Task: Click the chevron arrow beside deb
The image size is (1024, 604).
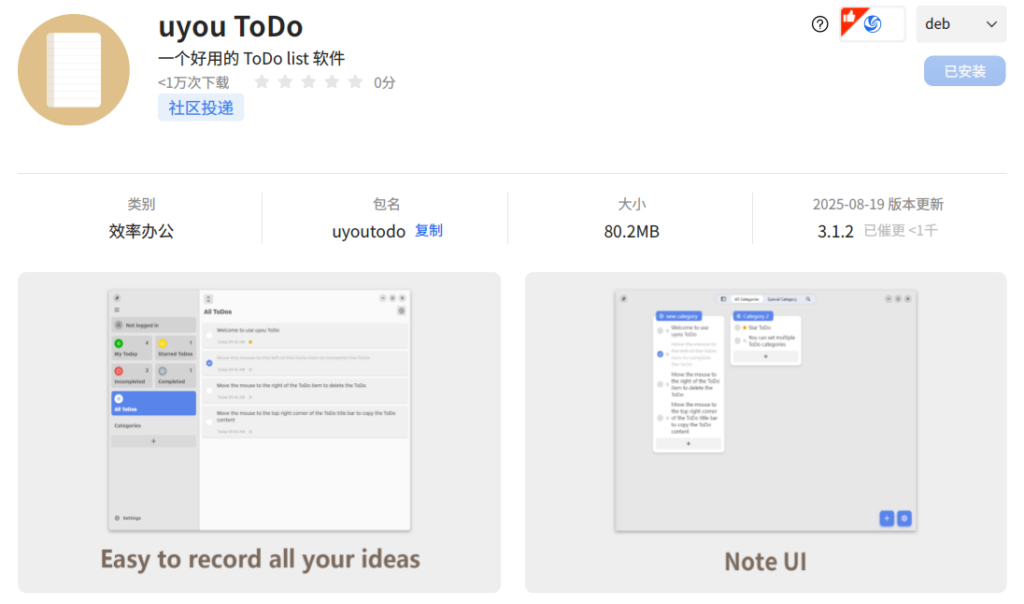Action: click(992, 24)
